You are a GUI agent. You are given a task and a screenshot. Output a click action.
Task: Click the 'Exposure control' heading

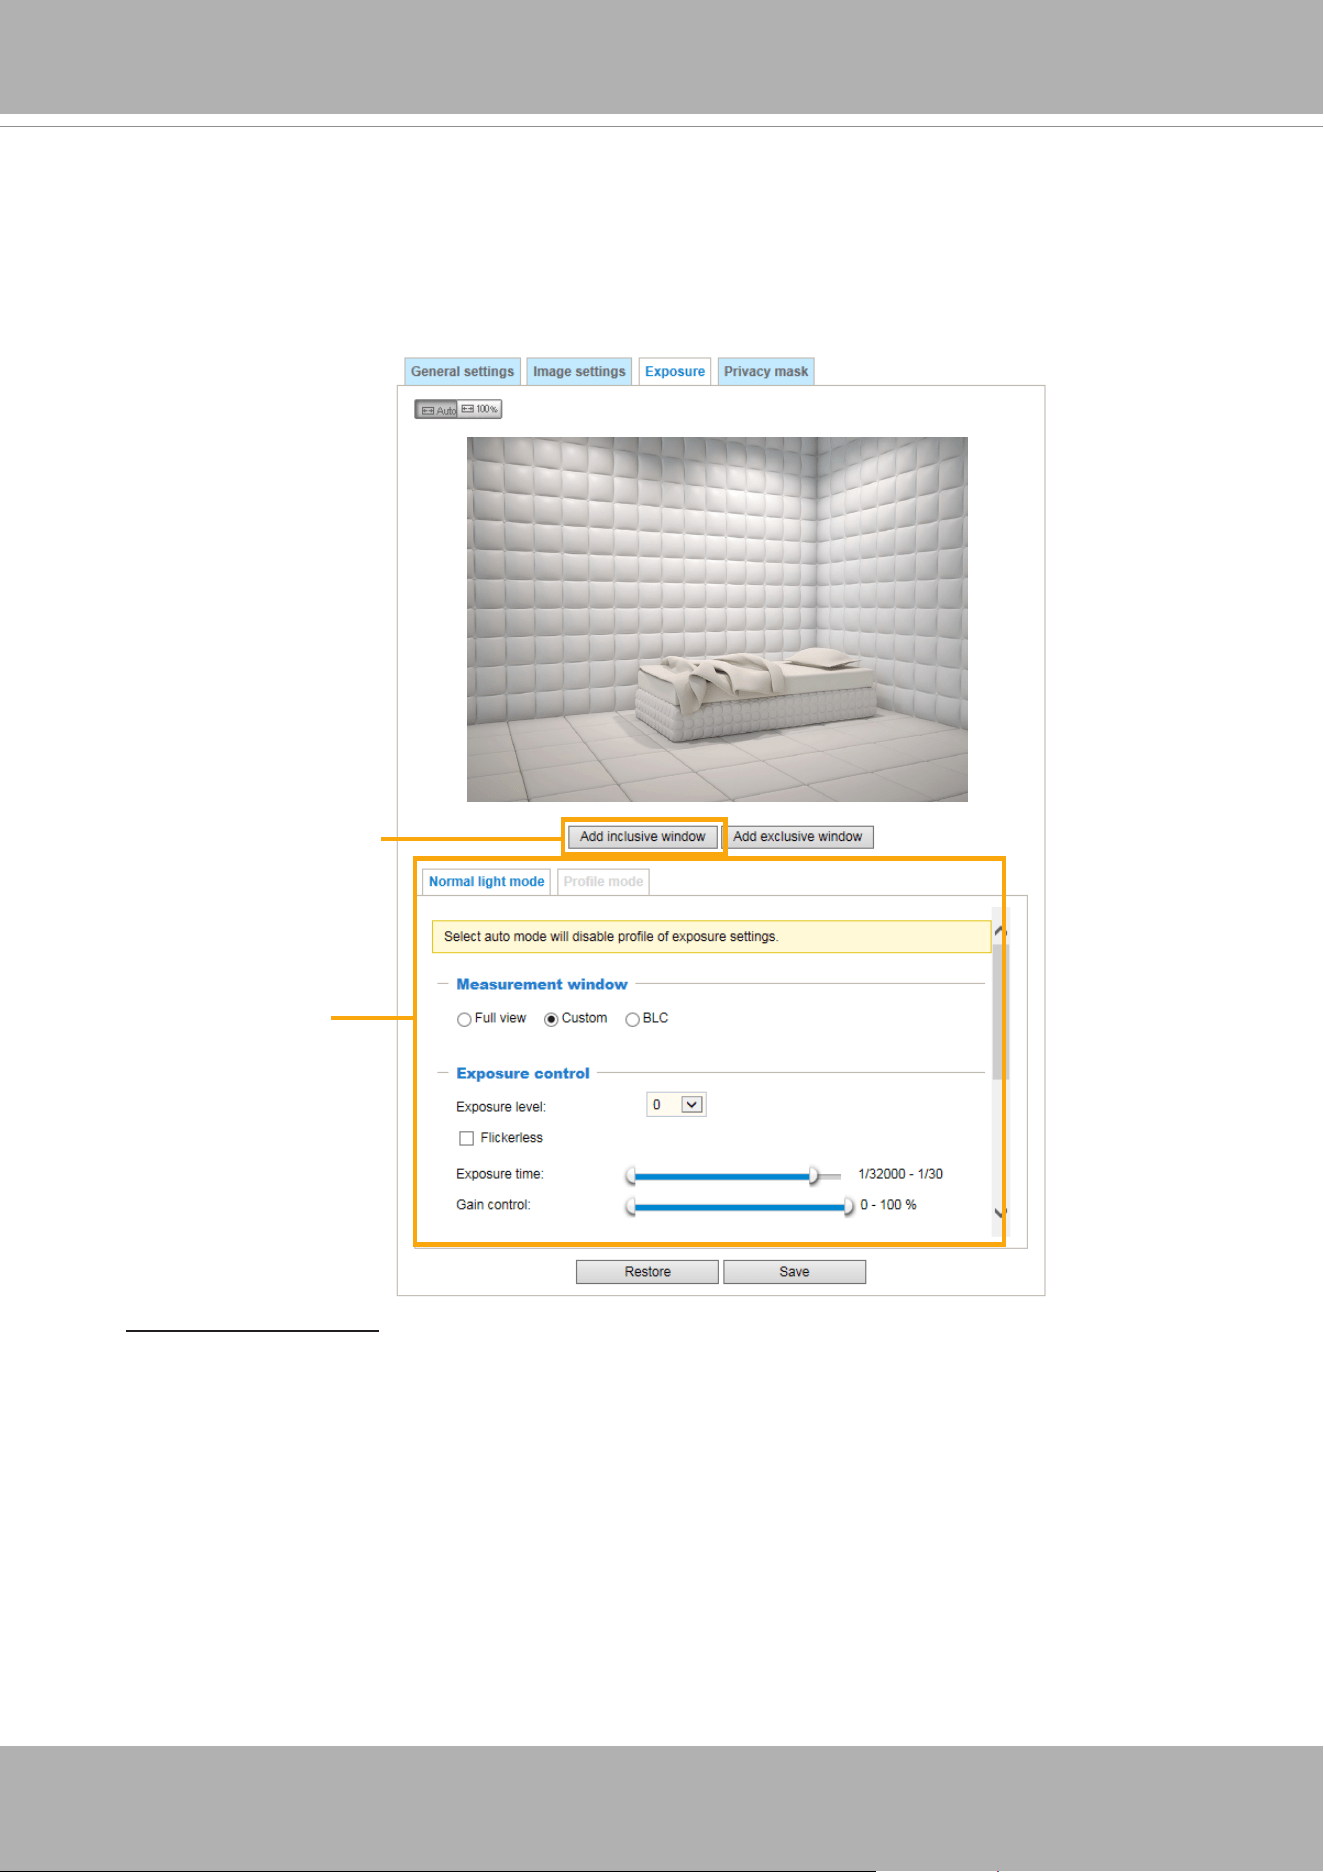pos(523,1074)
